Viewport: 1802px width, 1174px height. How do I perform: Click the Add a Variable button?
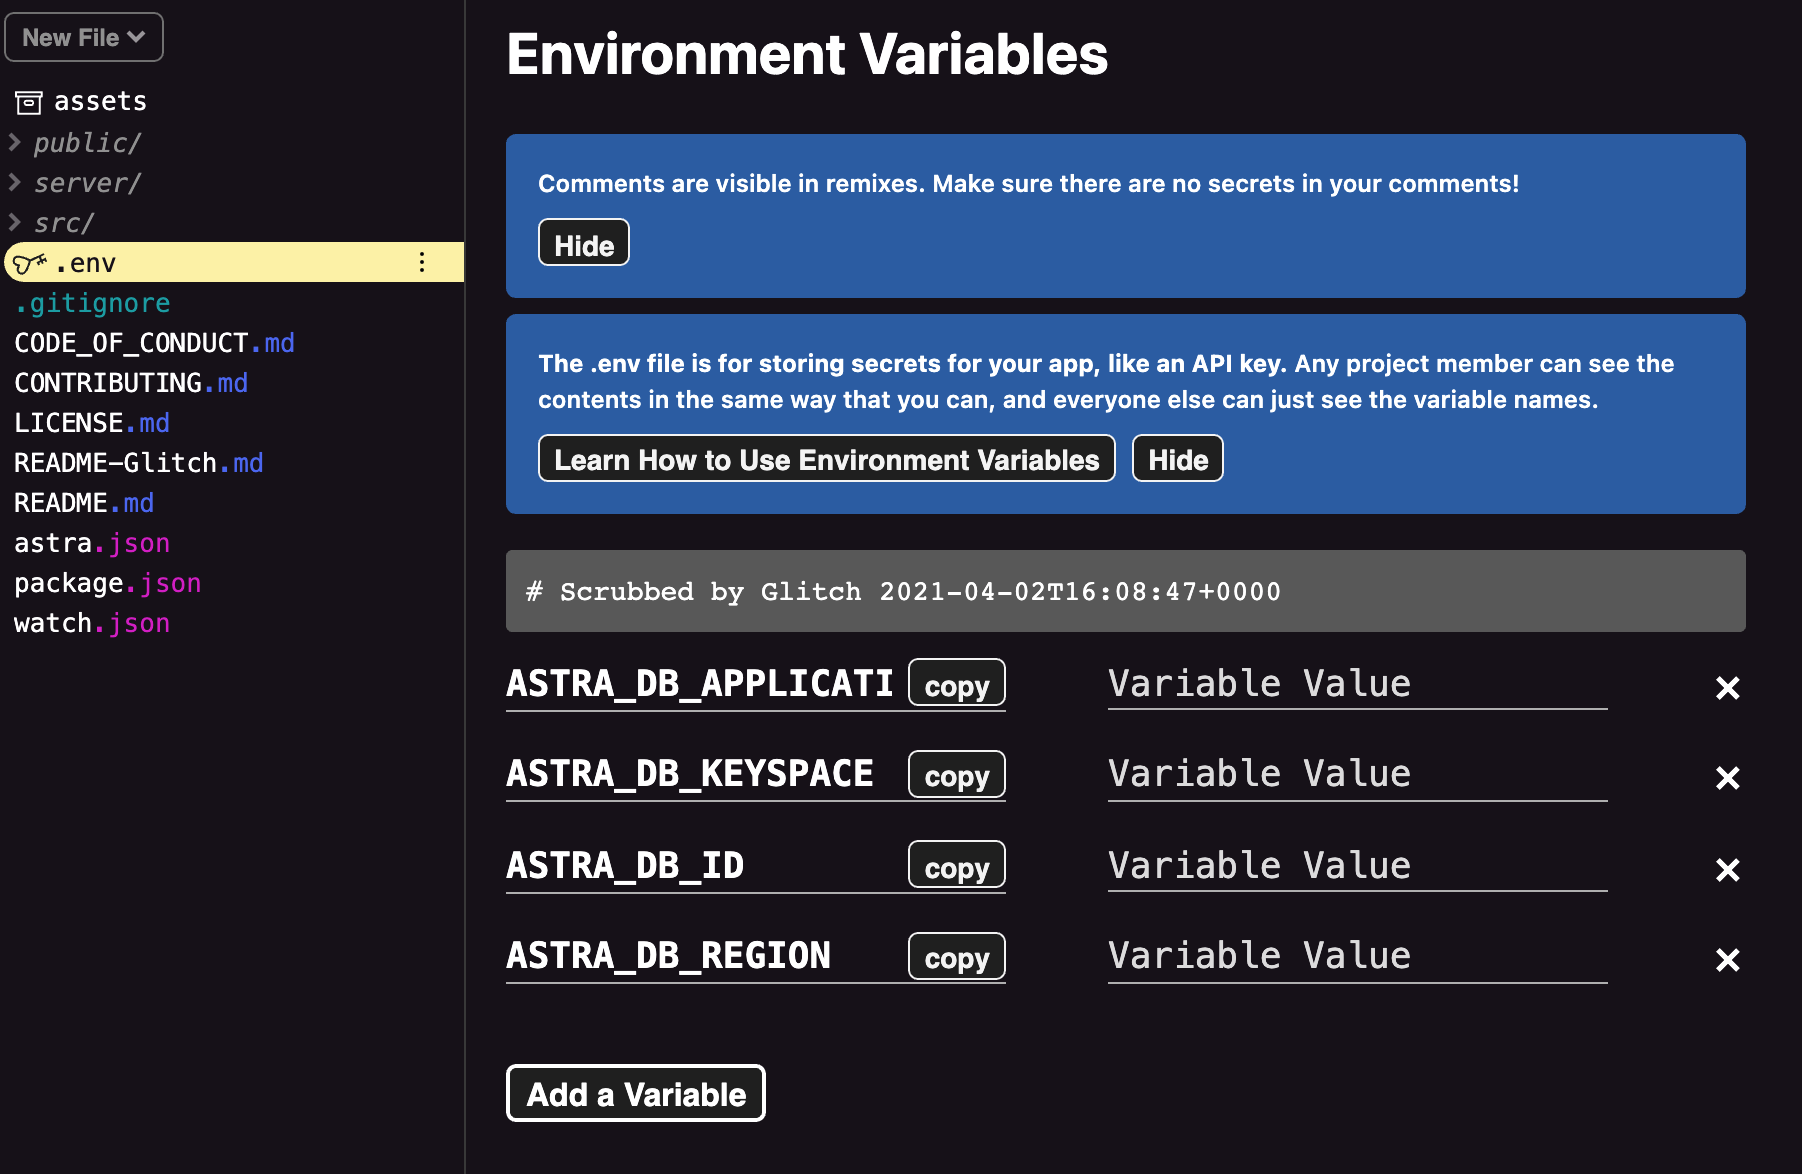[636, 1094]
